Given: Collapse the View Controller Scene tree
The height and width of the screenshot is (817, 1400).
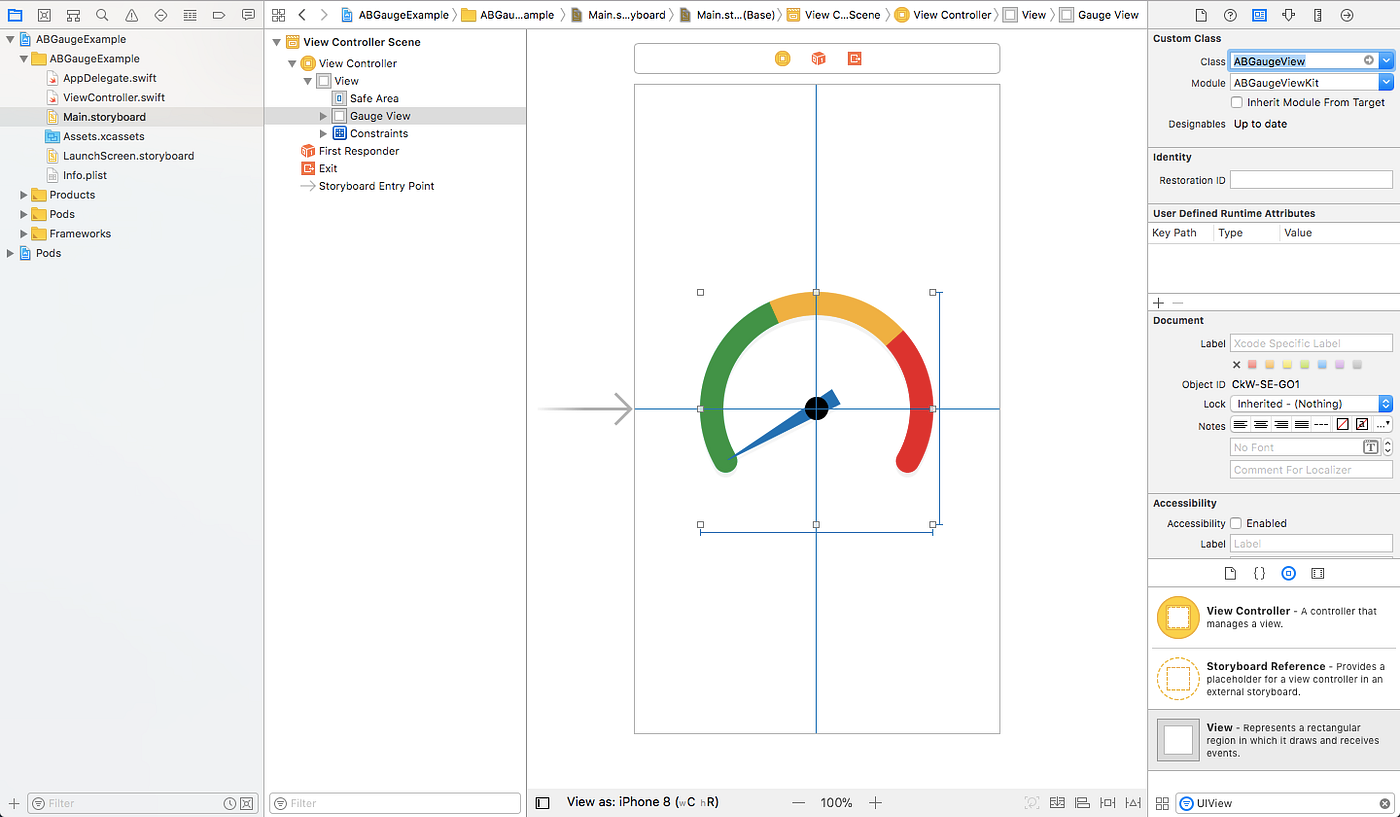Looking at the screenshot, I should pyautogui.click(x=277, y=42).
